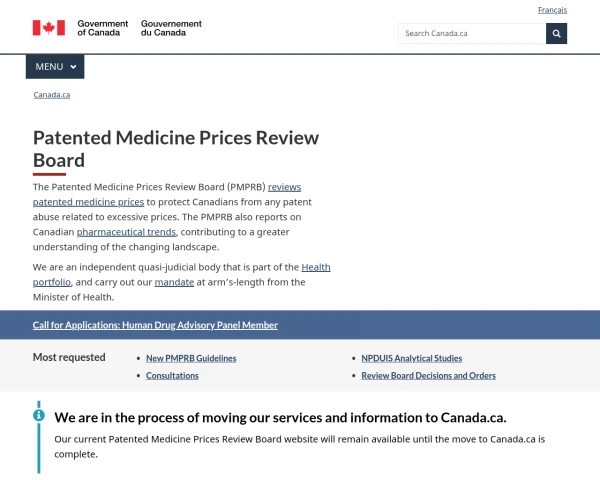Follow the mandate link
This screenshot has width=600, height=480.
(x=174, y=282)
